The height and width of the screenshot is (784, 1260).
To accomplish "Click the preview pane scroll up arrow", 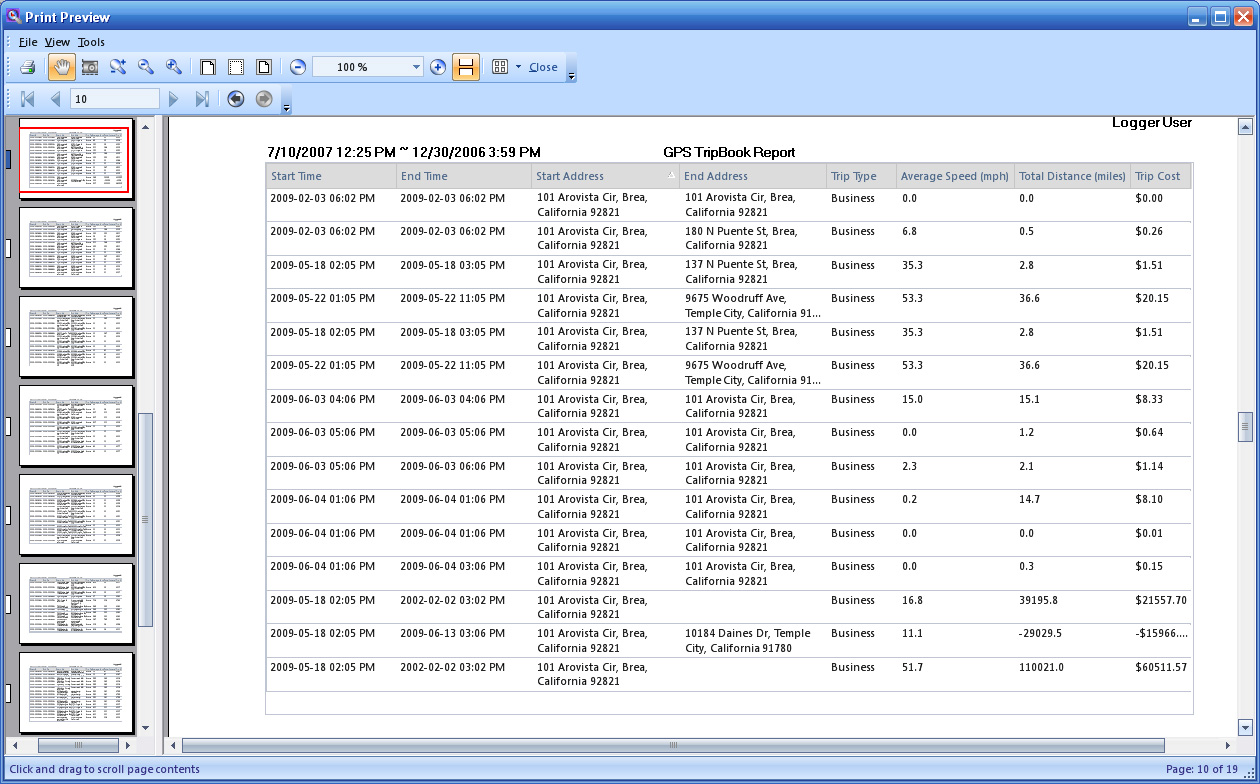I will (1245, 126).
